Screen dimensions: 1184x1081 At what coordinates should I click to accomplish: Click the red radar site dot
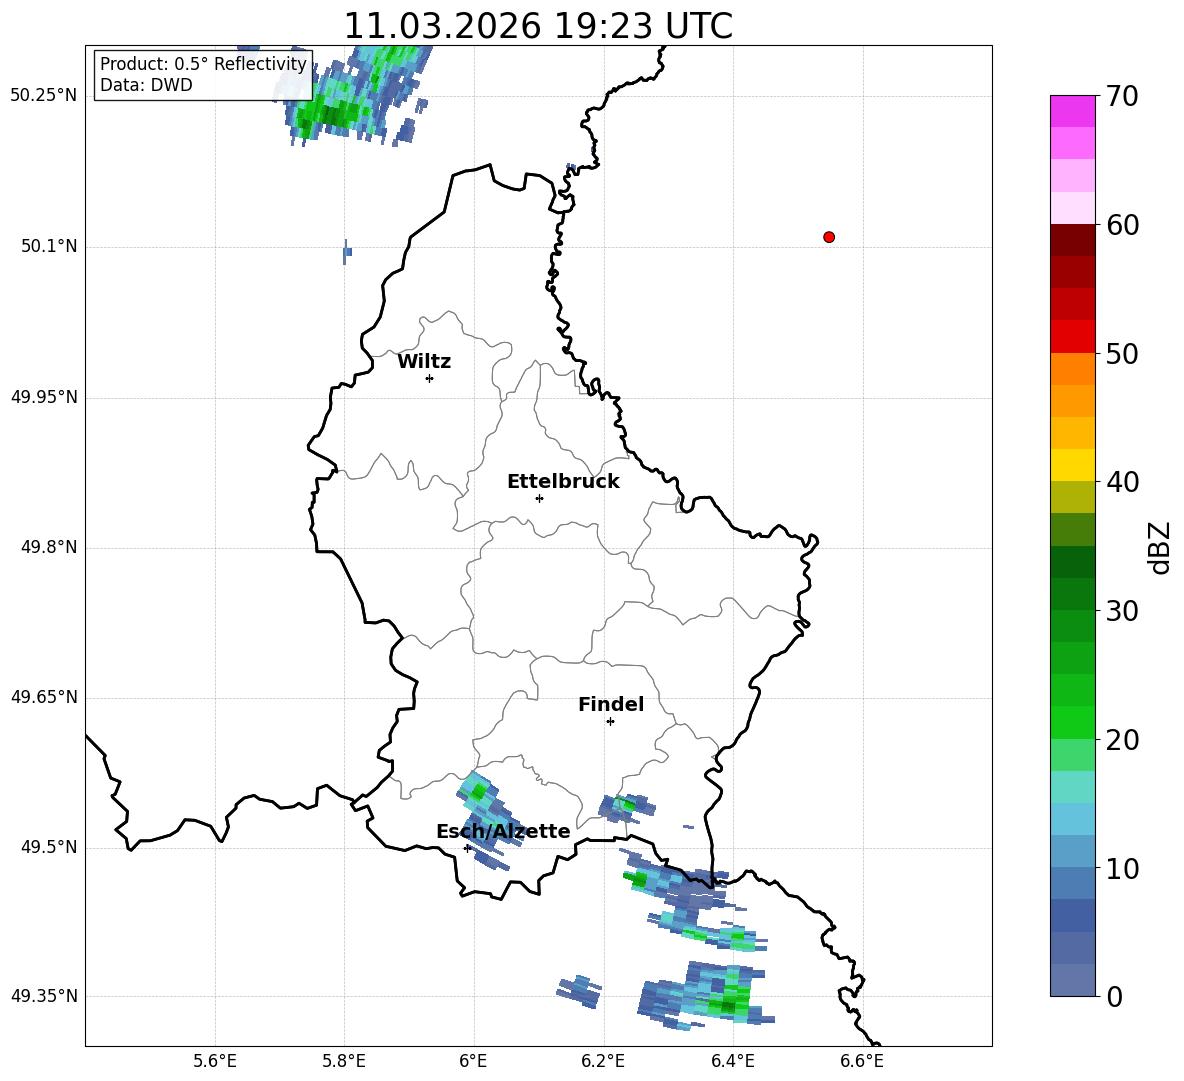829,237
